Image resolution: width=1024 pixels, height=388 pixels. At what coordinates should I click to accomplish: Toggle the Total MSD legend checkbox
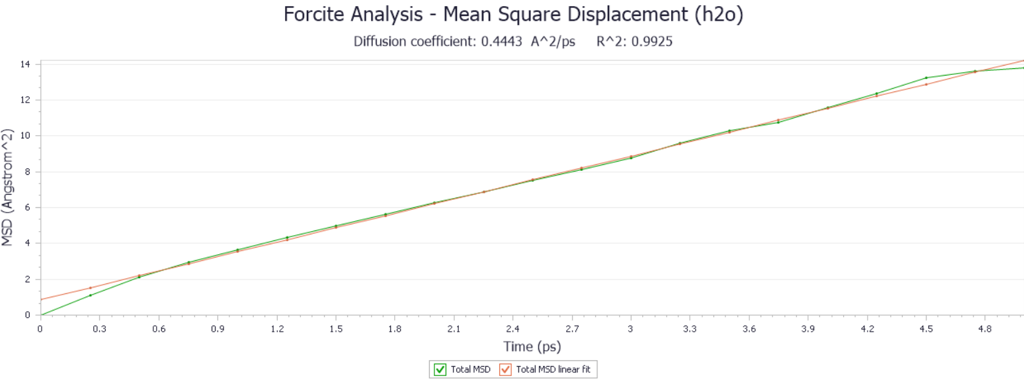click(440, 370)
